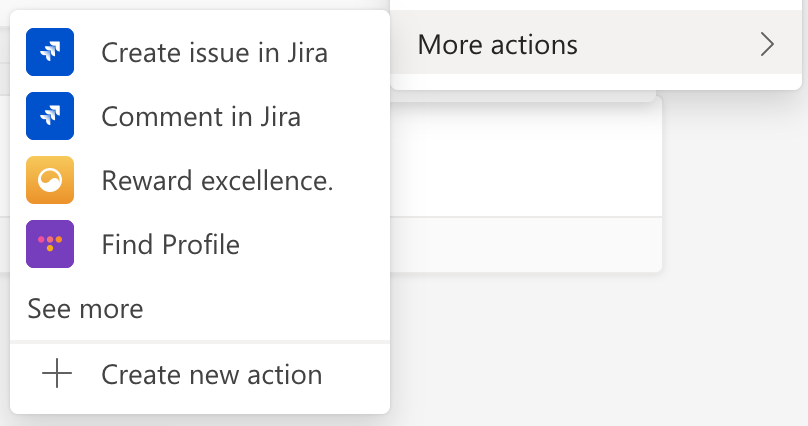Open the More actions submenu item
Screen dimensions: 808x426
(596, 42)
